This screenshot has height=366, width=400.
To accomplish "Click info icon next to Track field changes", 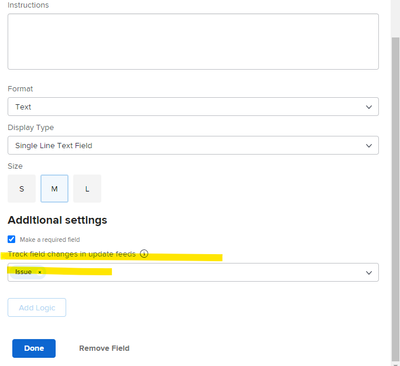I will coord(144,254).
